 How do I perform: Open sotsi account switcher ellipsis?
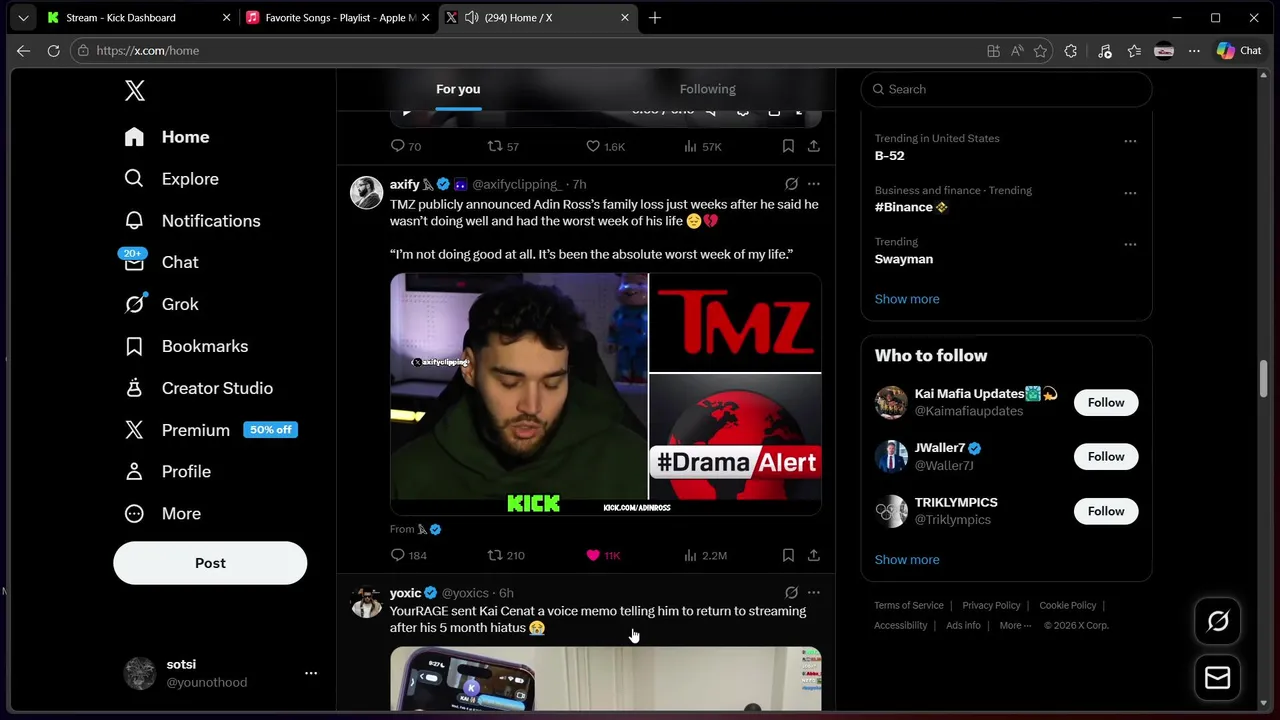pyautogui.click(x=311, y=673)
